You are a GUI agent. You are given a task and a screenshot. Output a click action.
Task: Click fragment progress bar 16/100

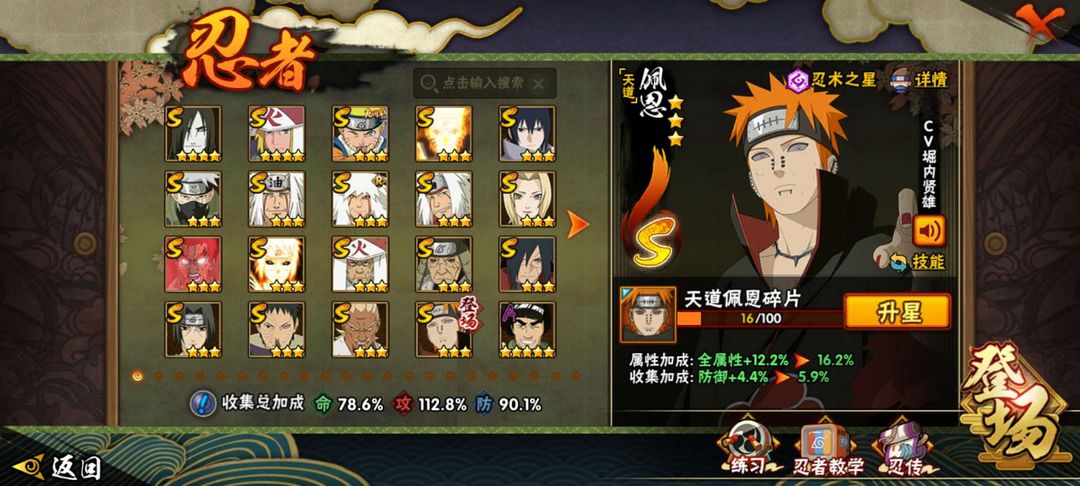(760, 318)
